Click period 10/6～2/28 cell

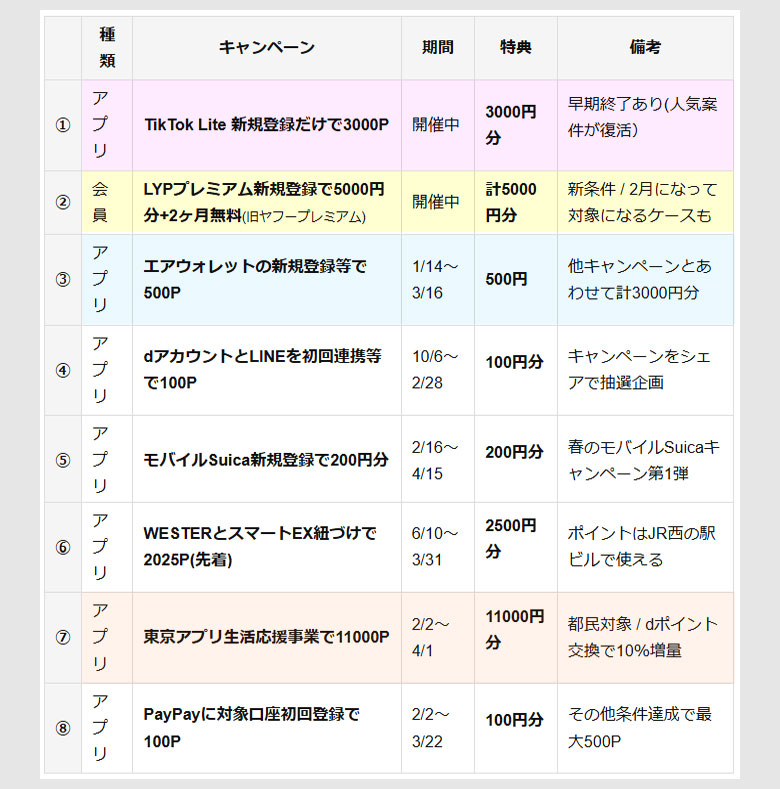click(438, 370)
